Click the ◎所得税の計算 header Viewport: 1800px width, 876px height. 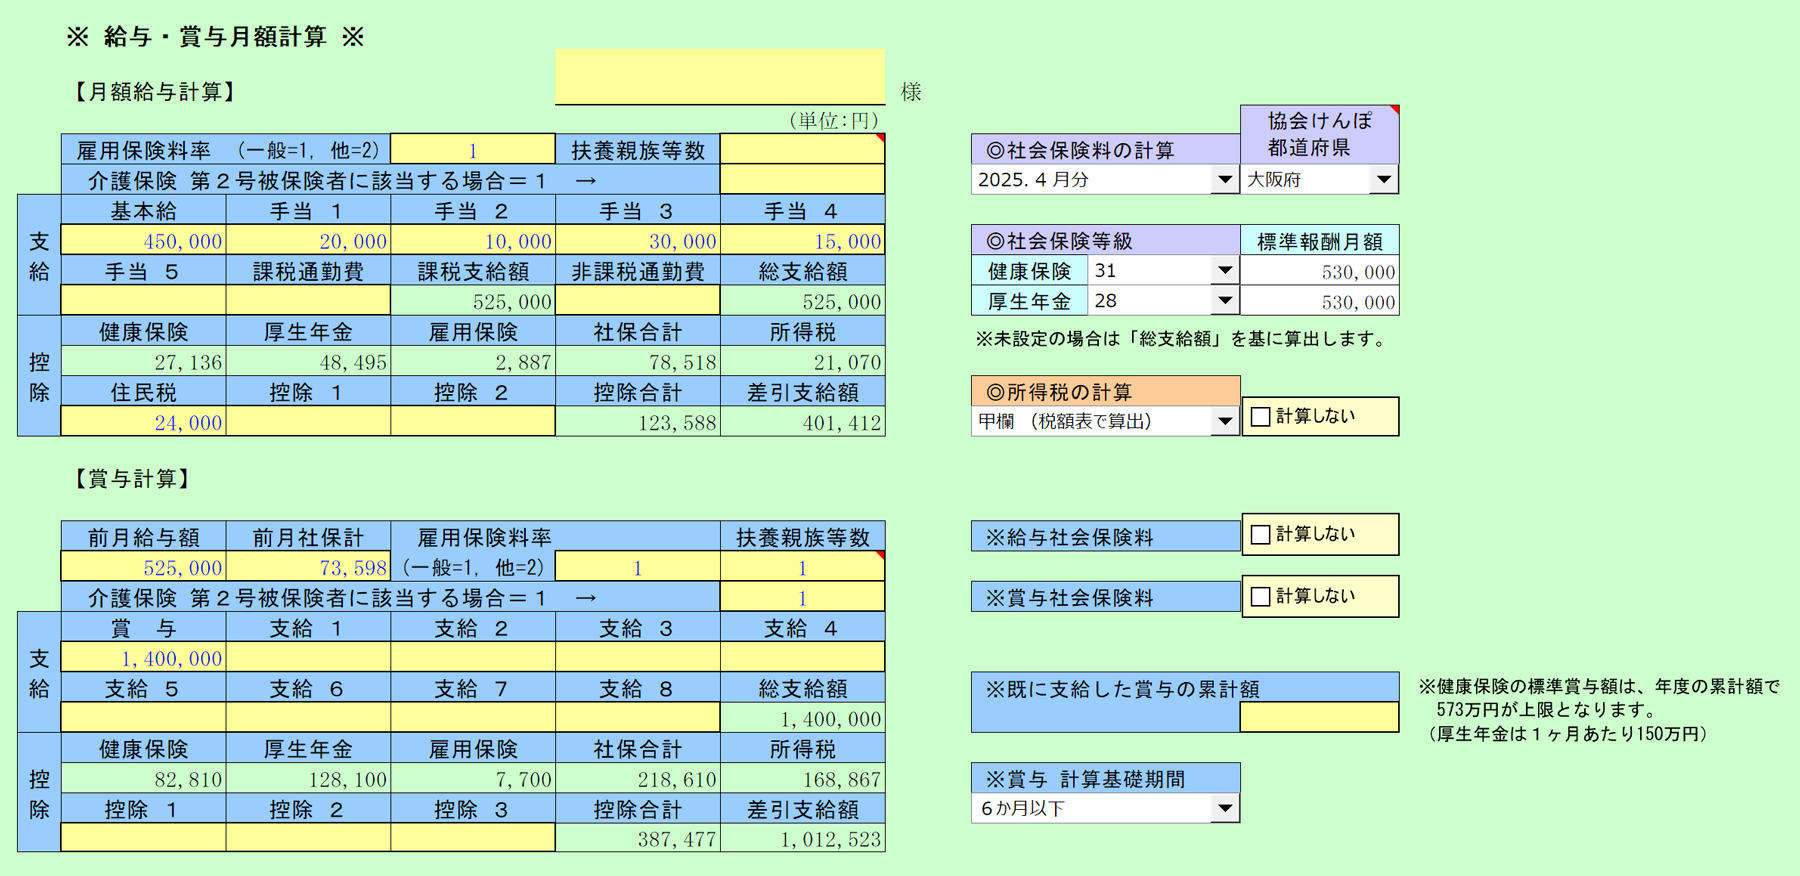click(x=1105, y=392)
